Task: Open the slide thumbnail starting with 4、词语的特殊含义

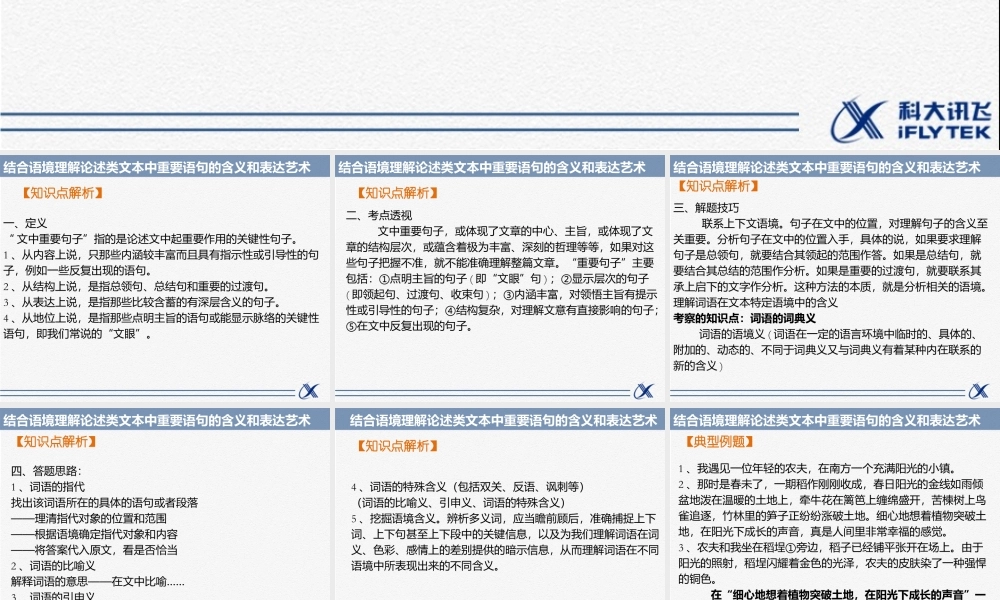Action: (x=499, y=504)
